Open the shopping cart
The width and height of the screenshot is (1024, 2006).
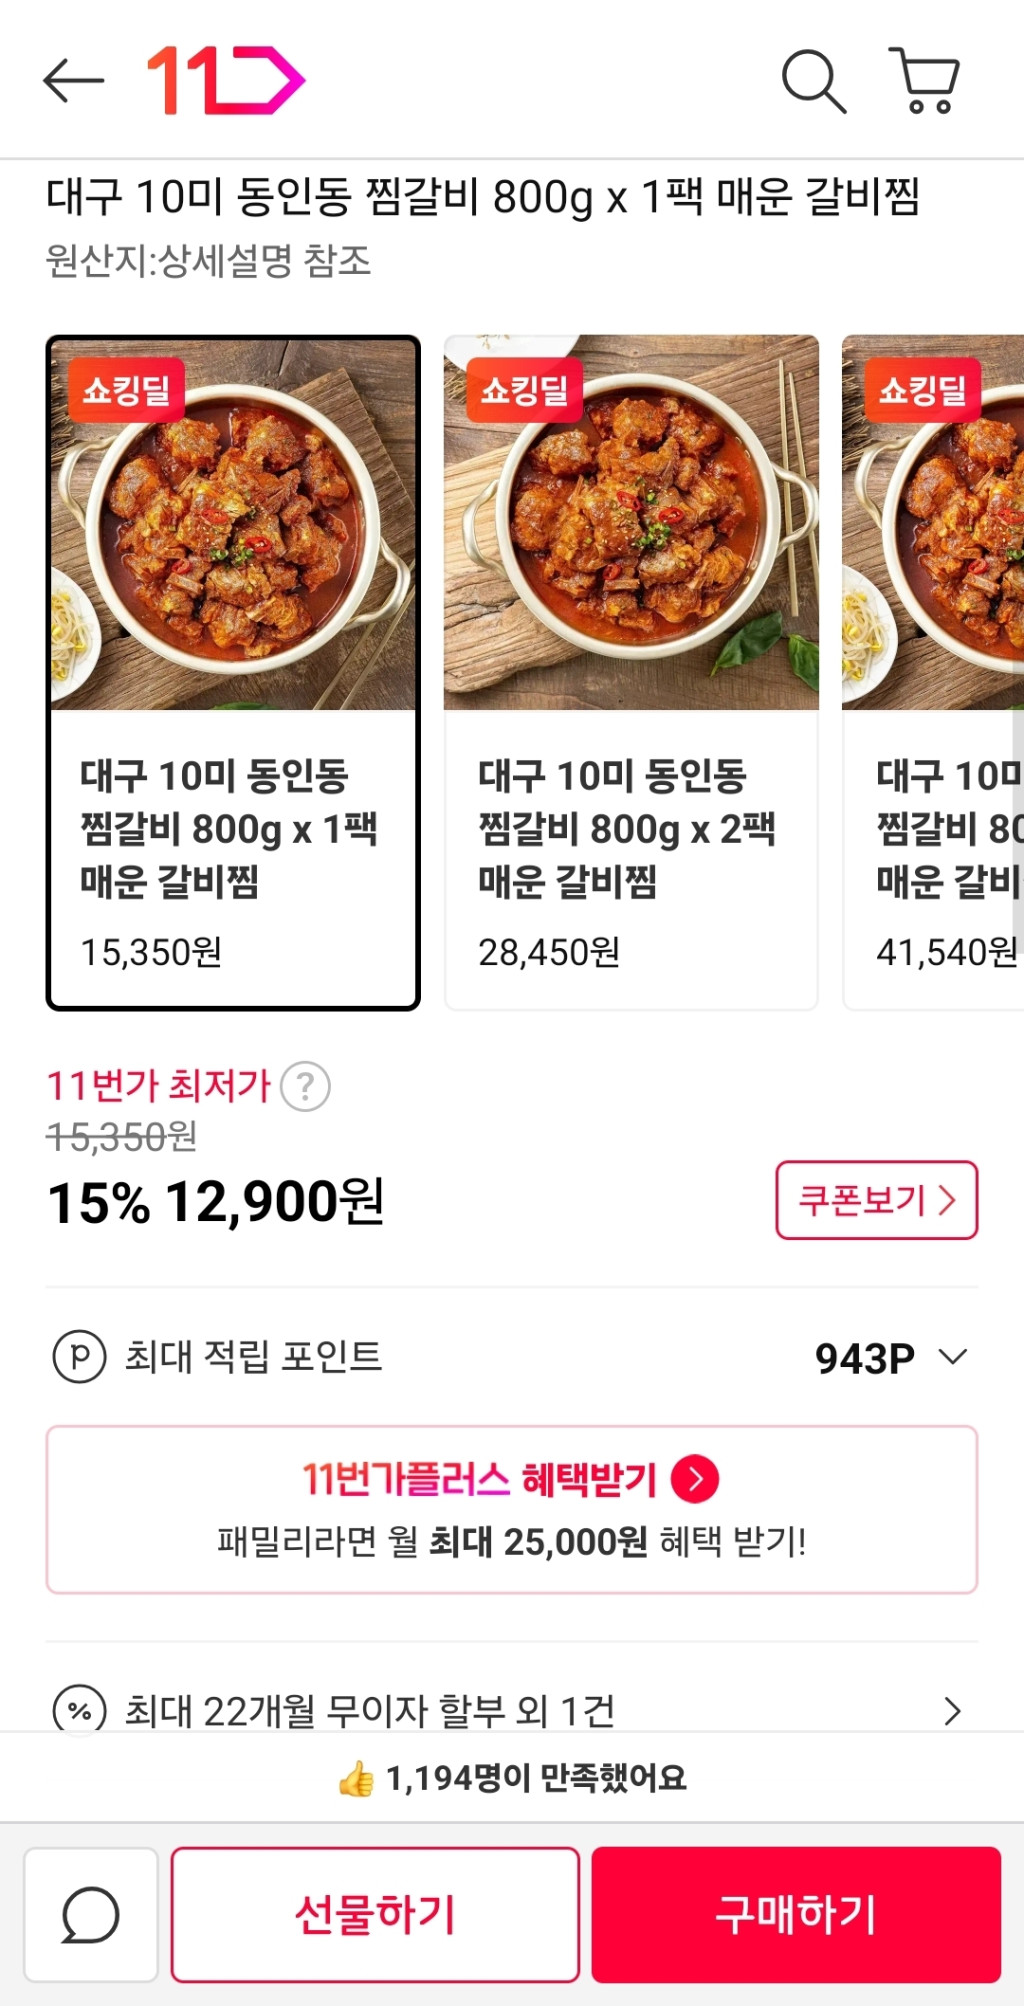click(x=925, y=80)
